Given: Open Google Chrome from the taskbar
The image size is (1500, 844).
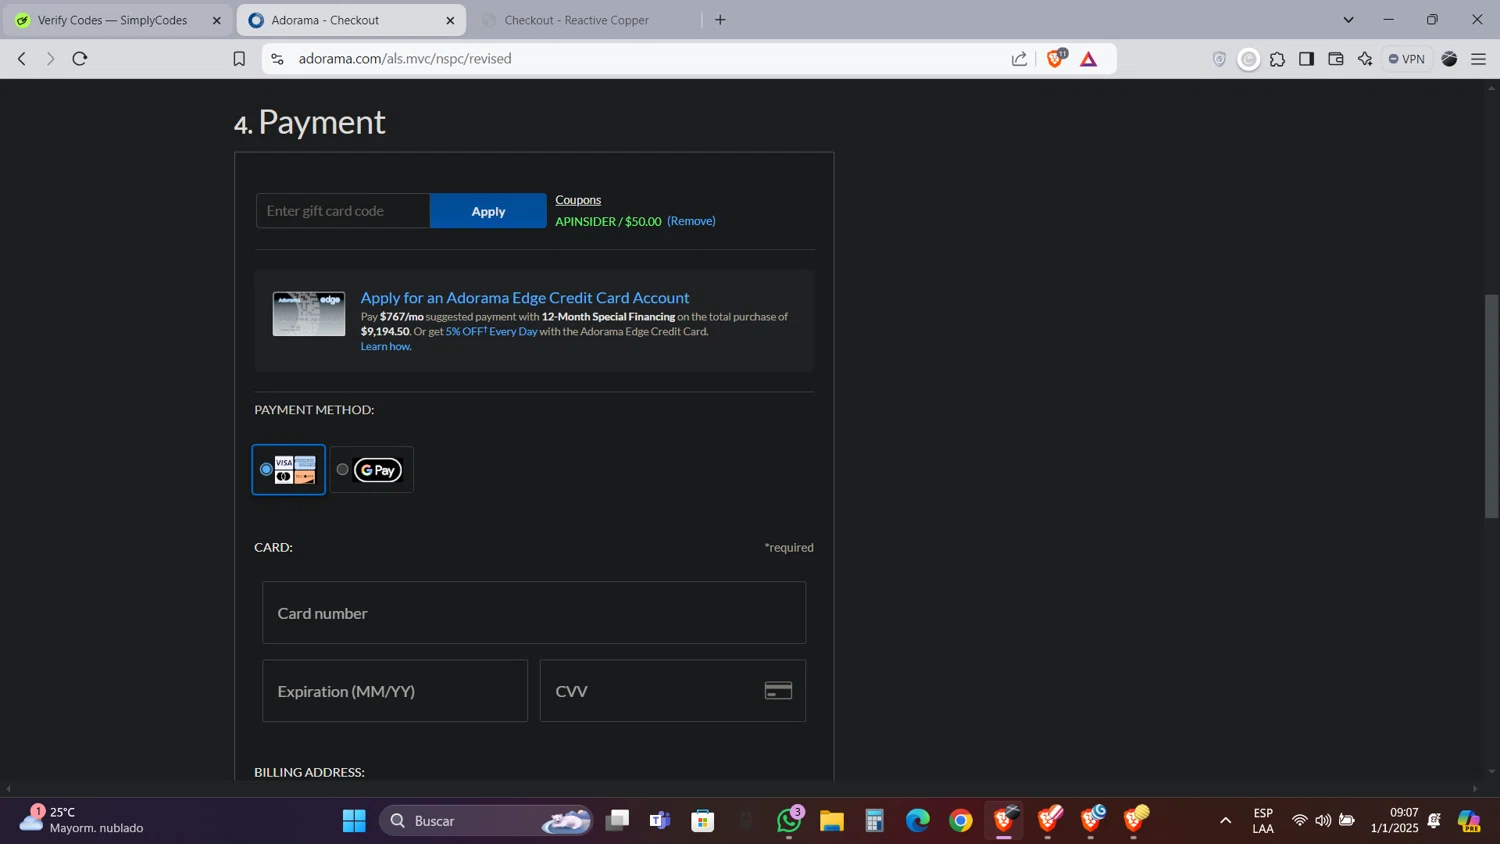Looking at the screenshot, I should pyautogui.click(x=961, y=821).
